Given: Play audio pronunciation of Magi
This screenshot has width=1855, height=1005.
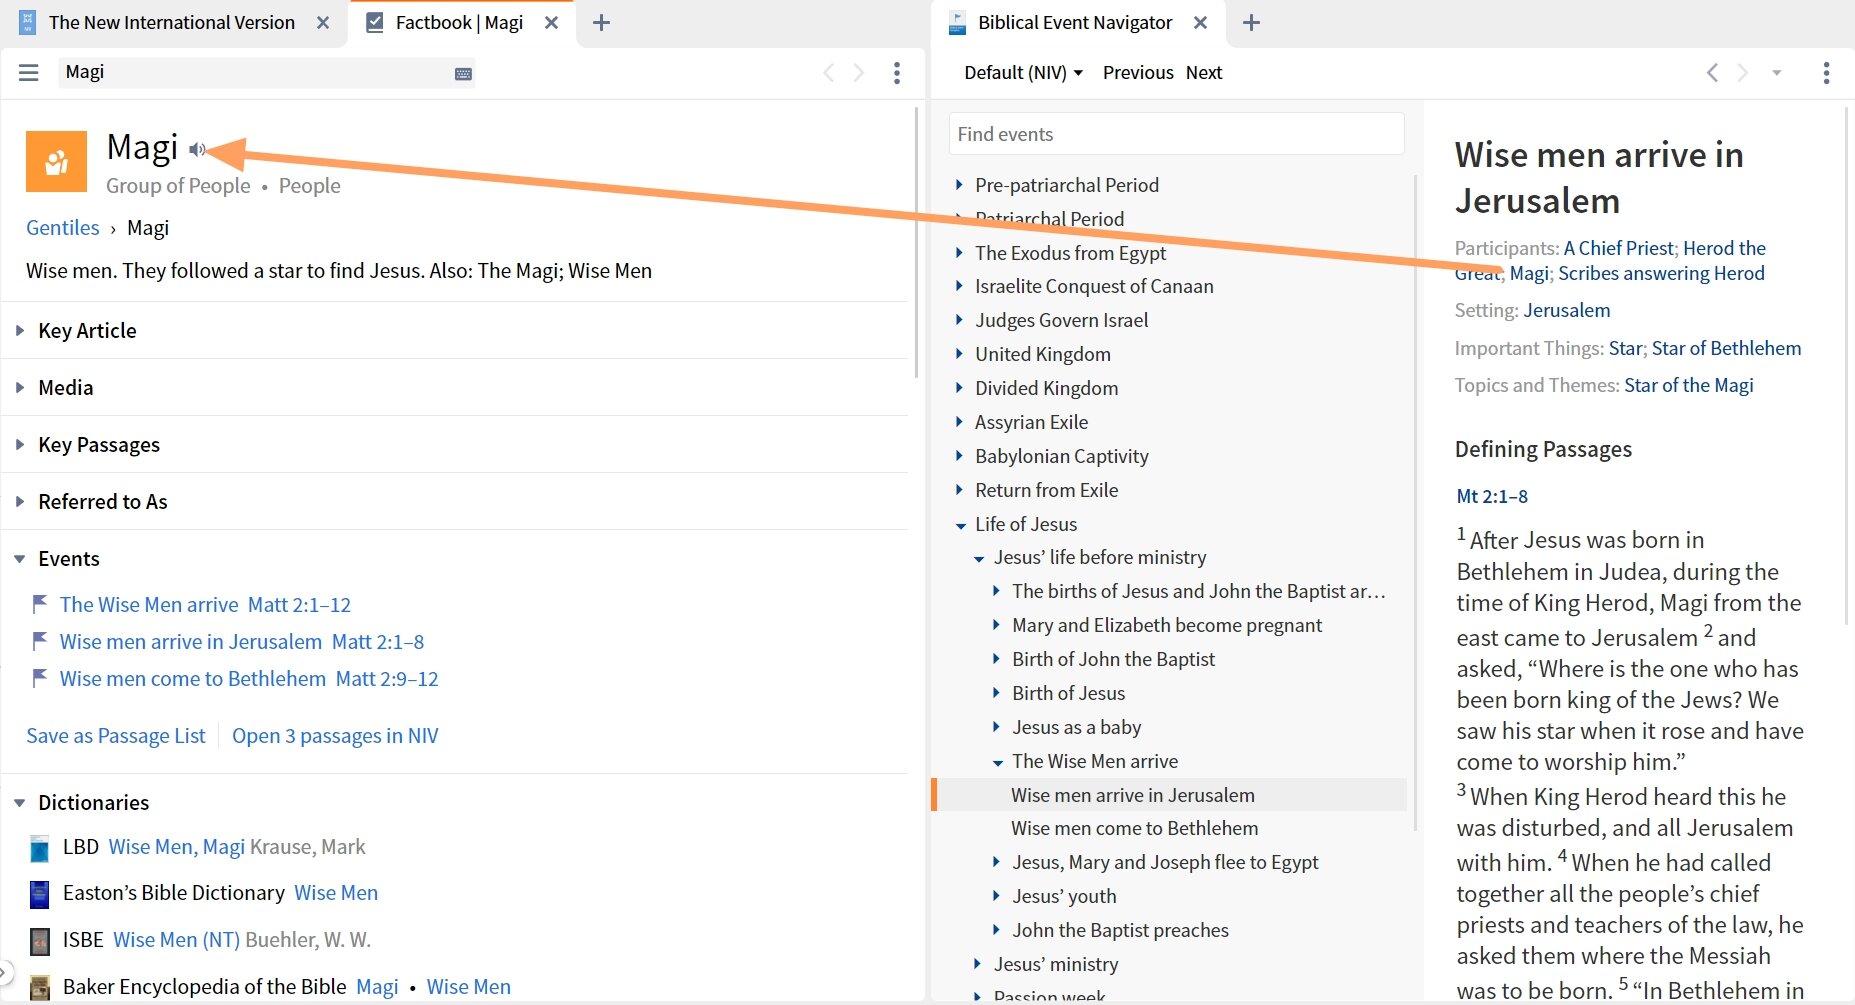Looking at the screenshot, I should [196, 148].
